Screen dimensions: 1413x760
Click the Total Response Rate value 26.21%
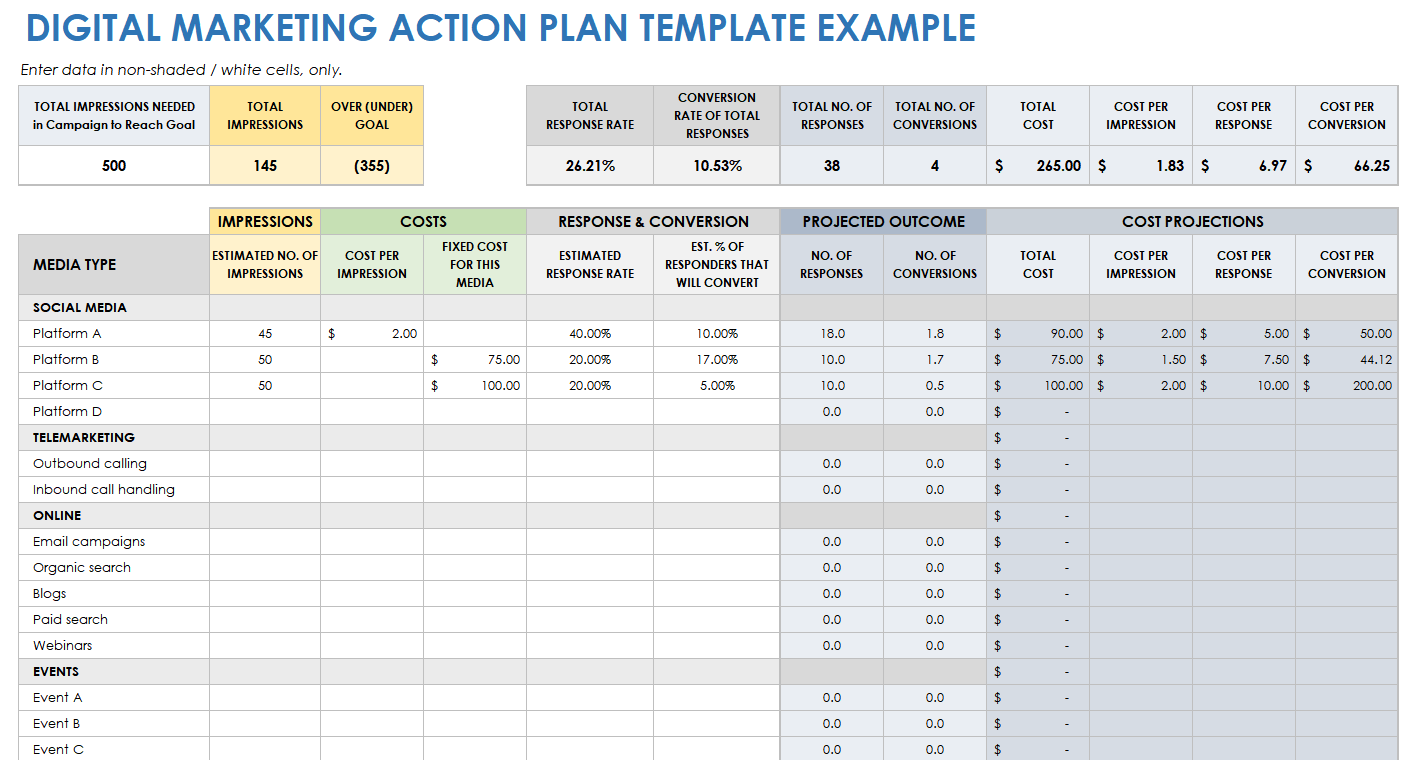point(590,166)
